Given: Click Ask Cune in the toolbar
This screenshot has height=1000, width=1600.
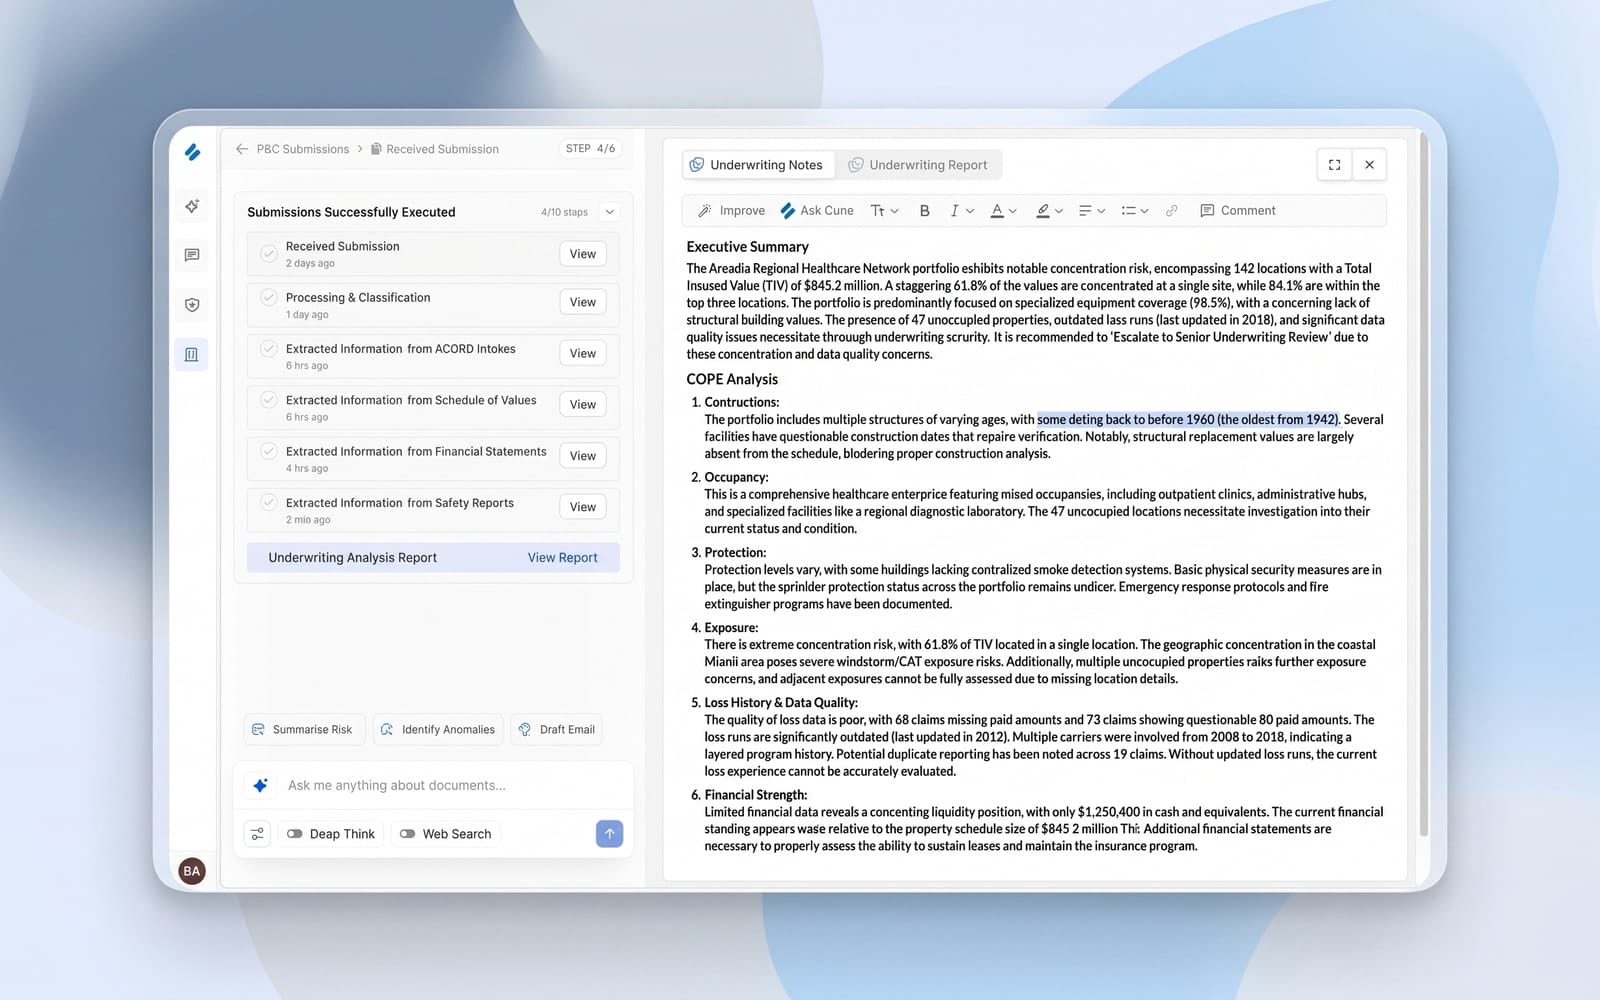Looking at the screenshot, I should pyautogui.click(x=817, y=211).
